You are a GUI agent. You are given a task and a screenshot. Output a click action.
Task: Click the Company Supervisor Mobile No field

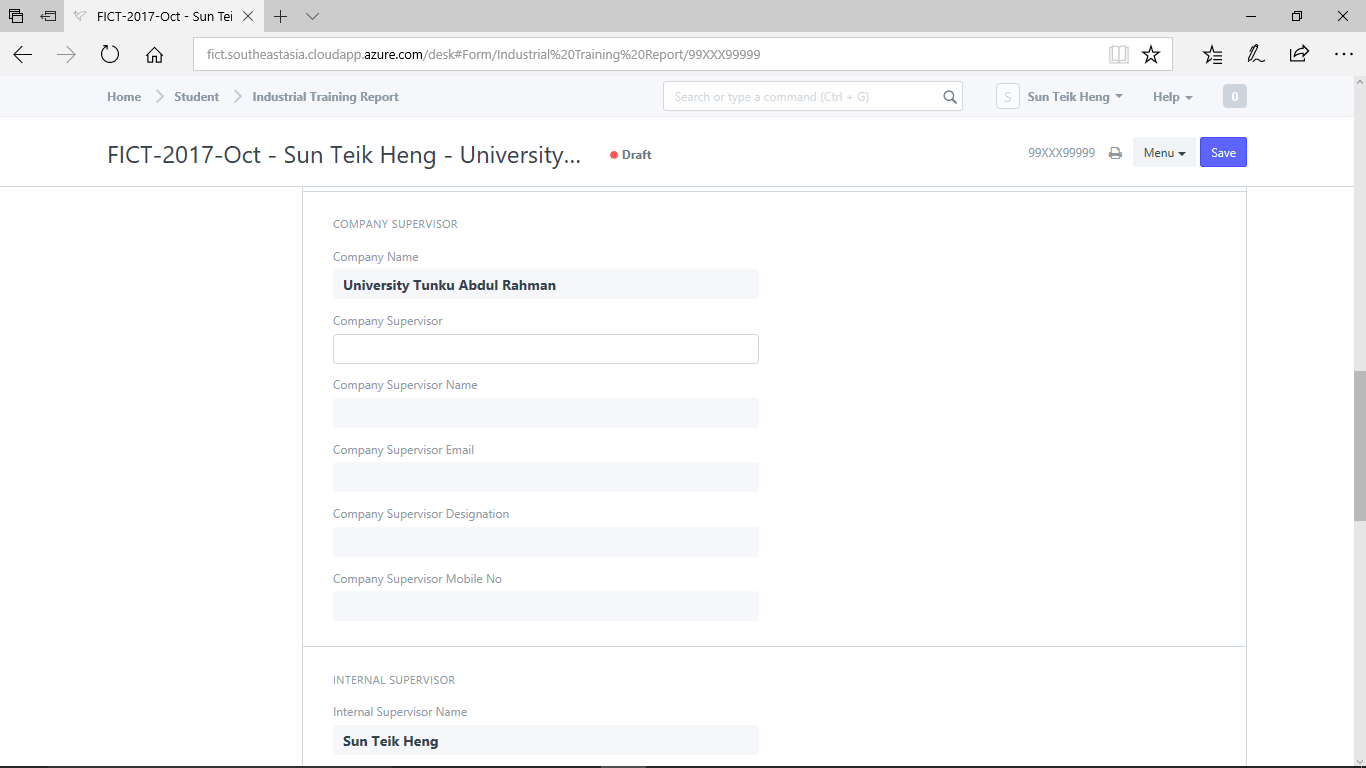[x=546, y=606]
